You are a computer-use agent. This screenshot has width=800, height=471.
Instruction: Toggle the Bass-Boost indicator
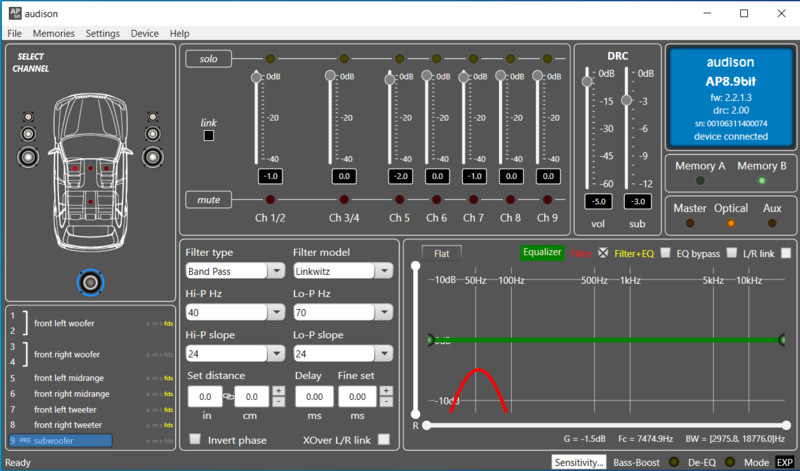pos(674,462)
